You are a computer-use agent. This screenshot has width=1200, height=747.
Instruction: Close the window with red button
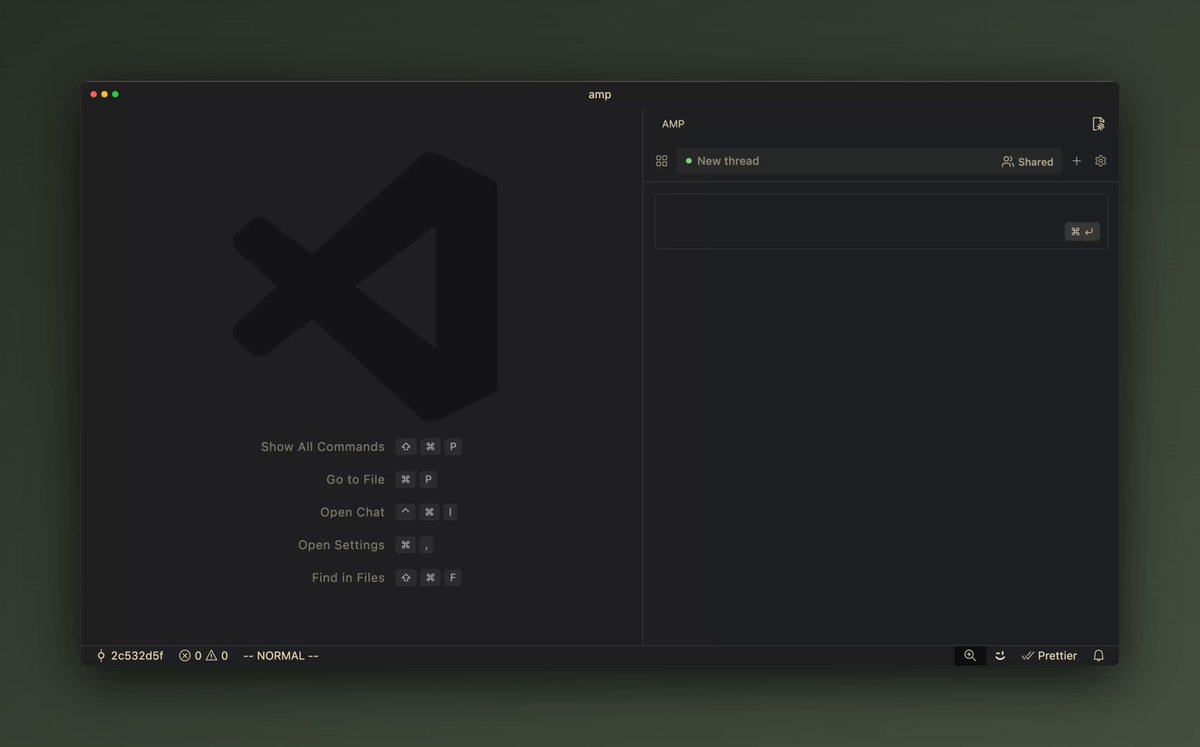94,94
